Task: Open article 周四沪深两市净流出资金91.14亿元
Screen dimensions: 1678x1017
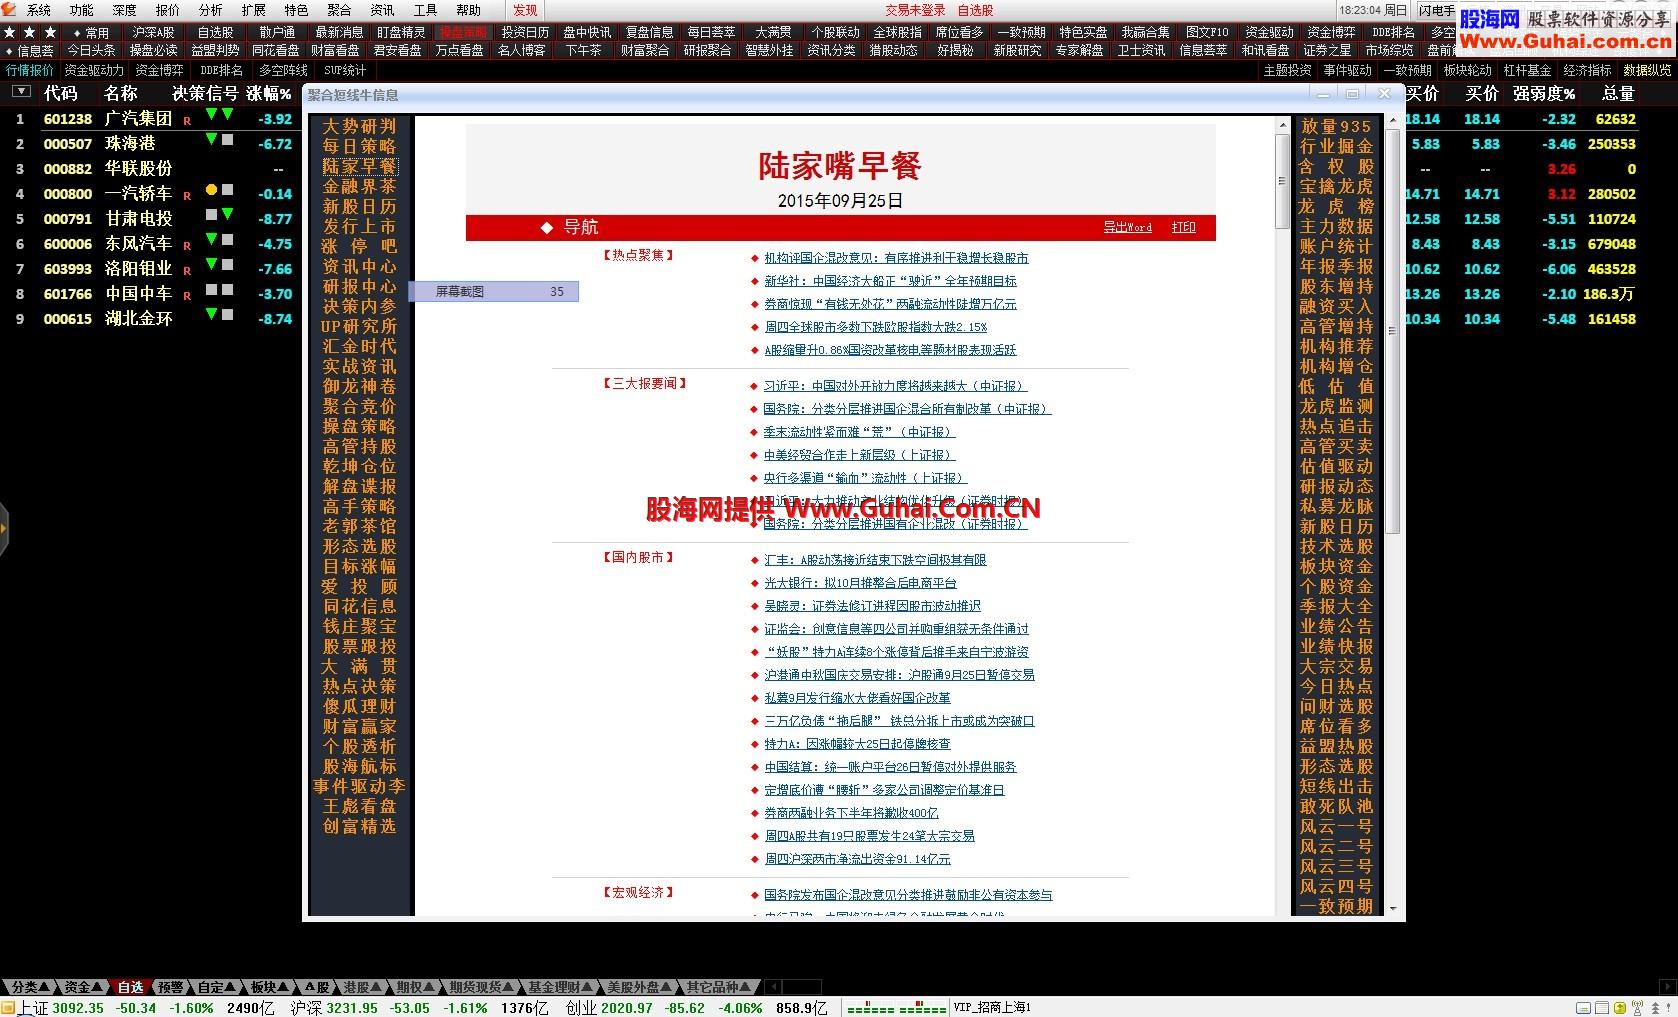Action: coord(857,859)
